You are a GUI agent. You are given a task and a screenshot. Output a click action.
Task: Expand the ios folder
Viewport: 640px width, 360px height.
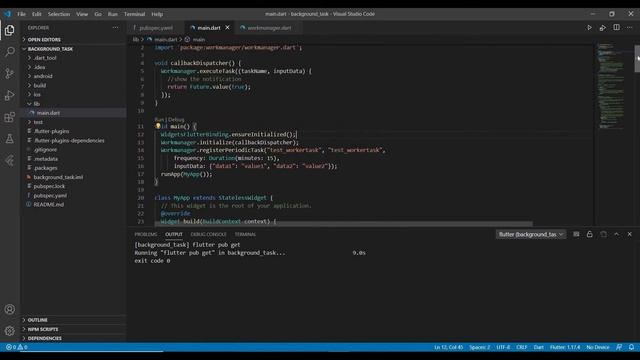click(73, 94)
